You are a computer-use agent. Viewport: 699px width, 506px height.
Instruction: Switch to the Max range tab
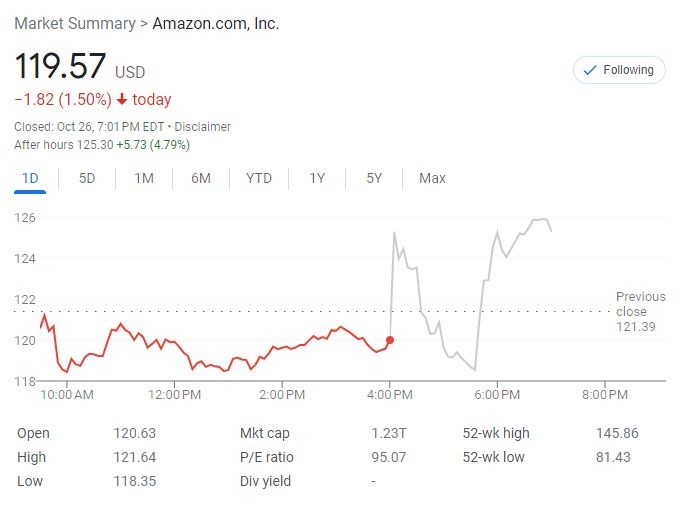pyautogui.click(x=432, y=179)
